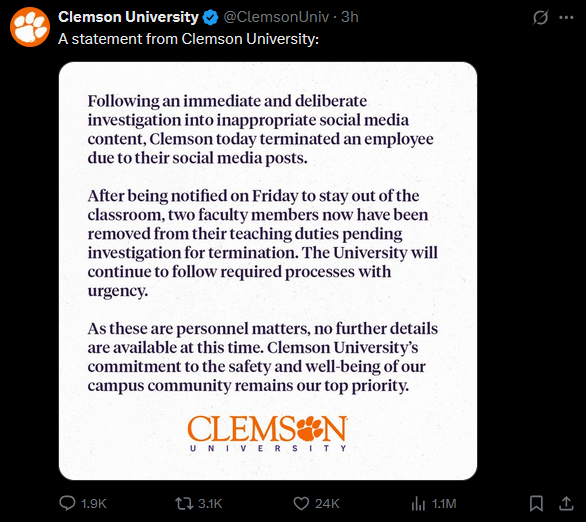Click the 1.1M views count

click(x=444, y=504)
